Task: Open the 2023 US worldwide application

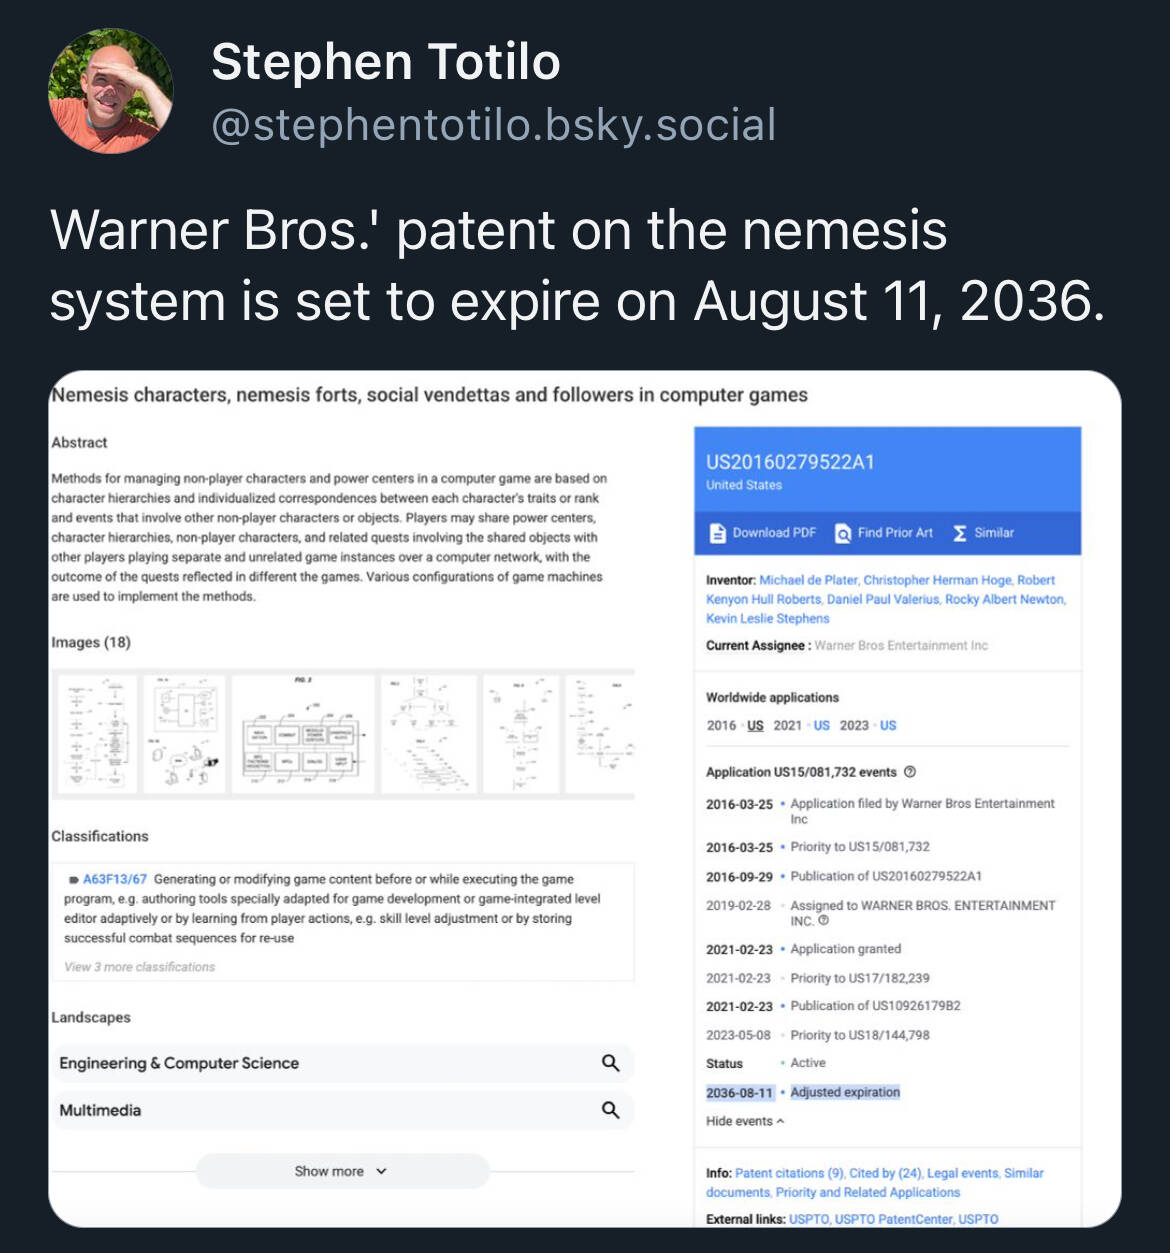Action: pyautogui.click(x=888, y=725)
